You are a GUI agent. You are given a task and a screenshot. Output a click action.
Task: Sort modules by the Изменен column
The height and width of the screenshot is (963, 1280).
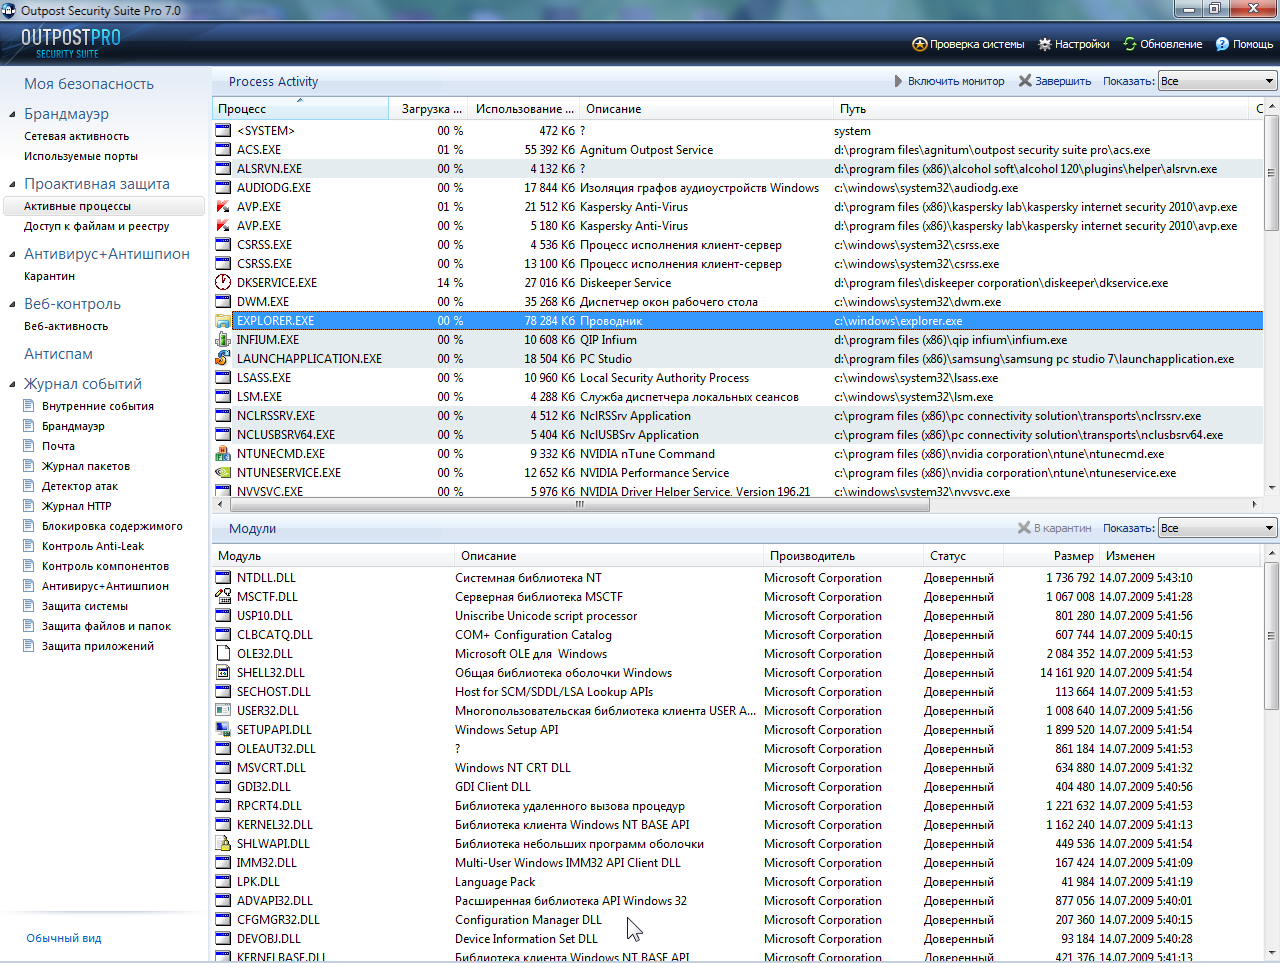point(1180,556)
